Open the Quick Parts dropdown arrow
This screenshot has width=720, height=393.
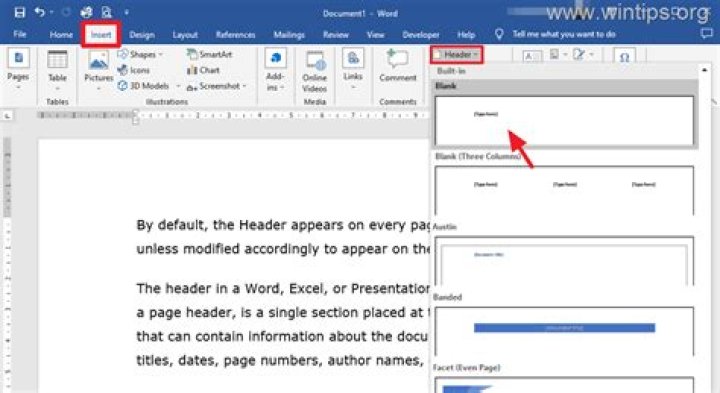pyautogui.click(x=565, y=55)
